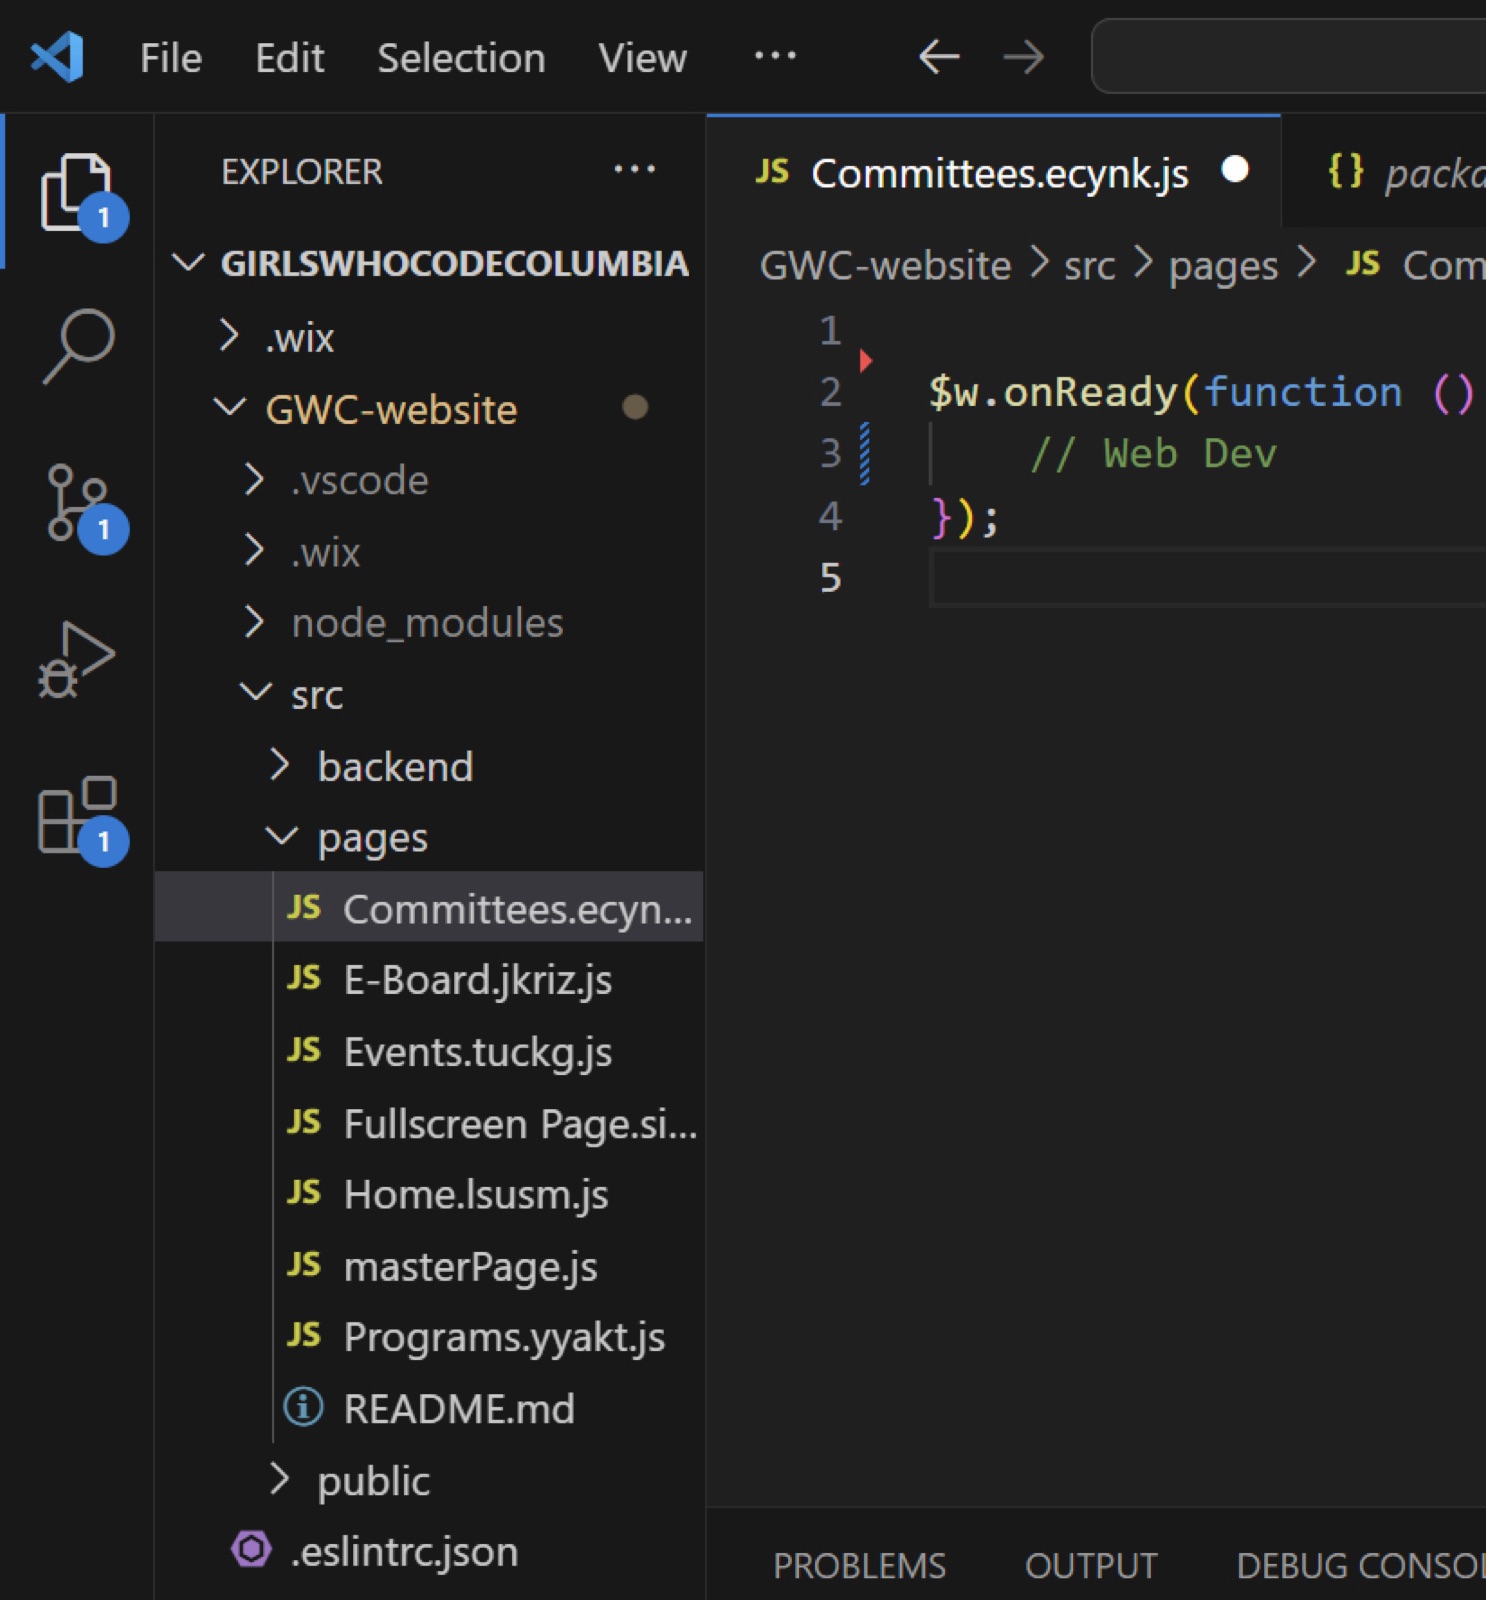This screenshot has width=1486, height=1600.
Task: Collapse the GIRLSWHOCODECOLUMBIA root folder
Action: pos(430,263)
